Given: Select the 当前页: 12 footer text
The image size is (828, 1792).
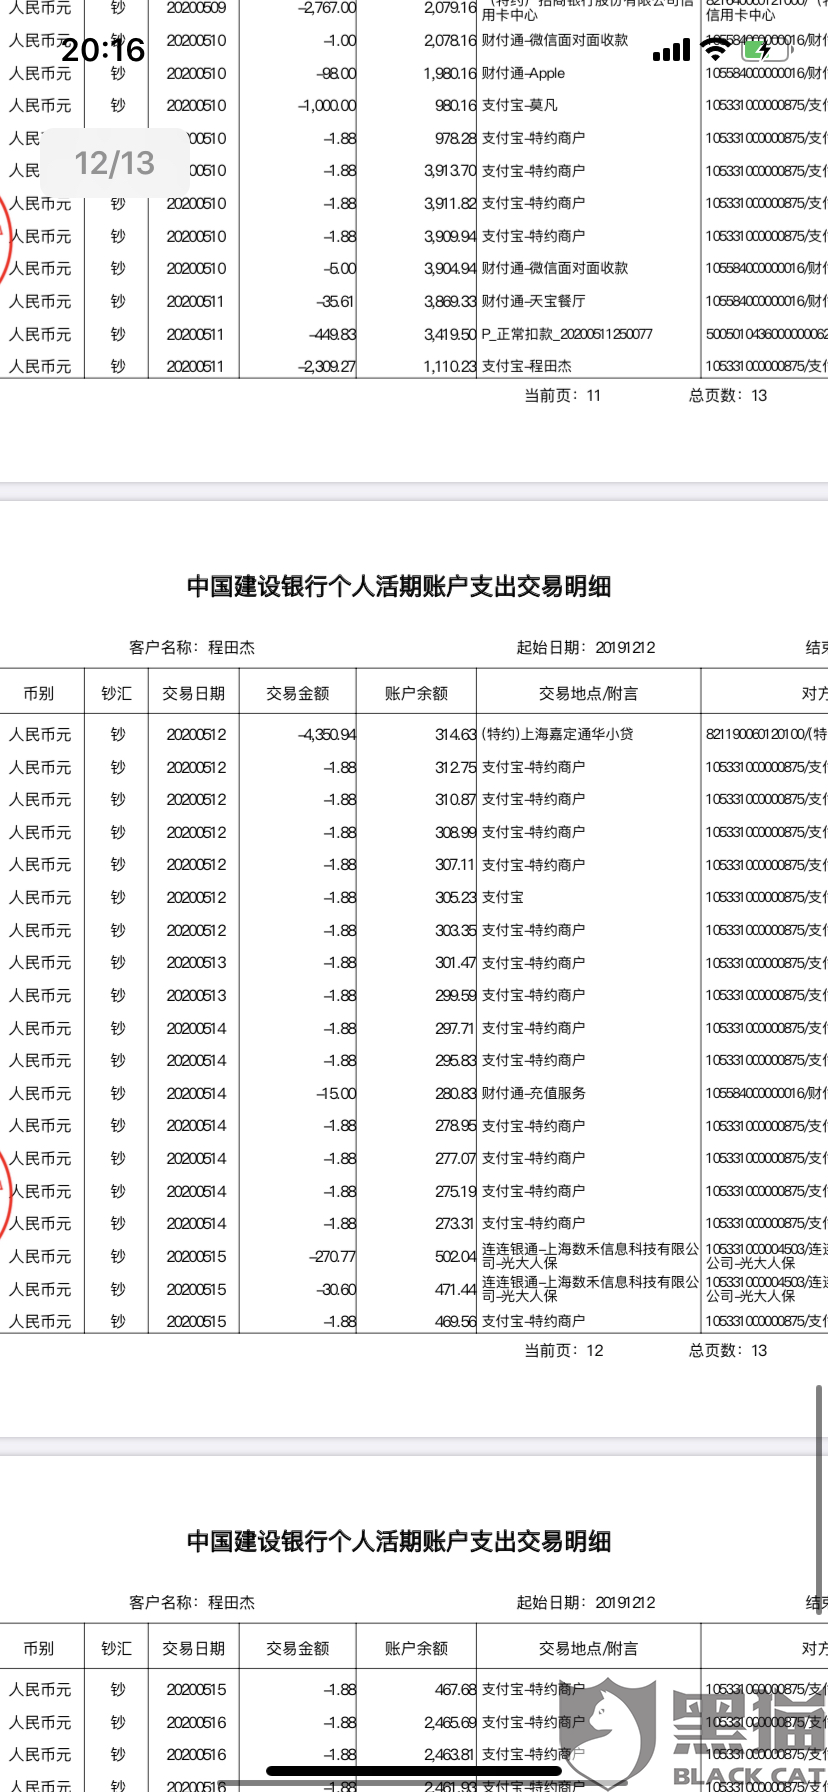Looking at the screenshot, I should point(564,1351).
